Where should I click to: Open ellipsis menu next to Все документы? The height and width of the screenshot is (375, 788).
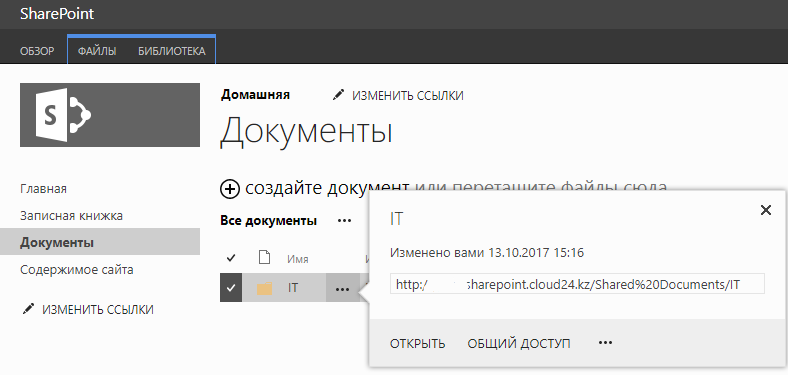[x=344, y=221]
